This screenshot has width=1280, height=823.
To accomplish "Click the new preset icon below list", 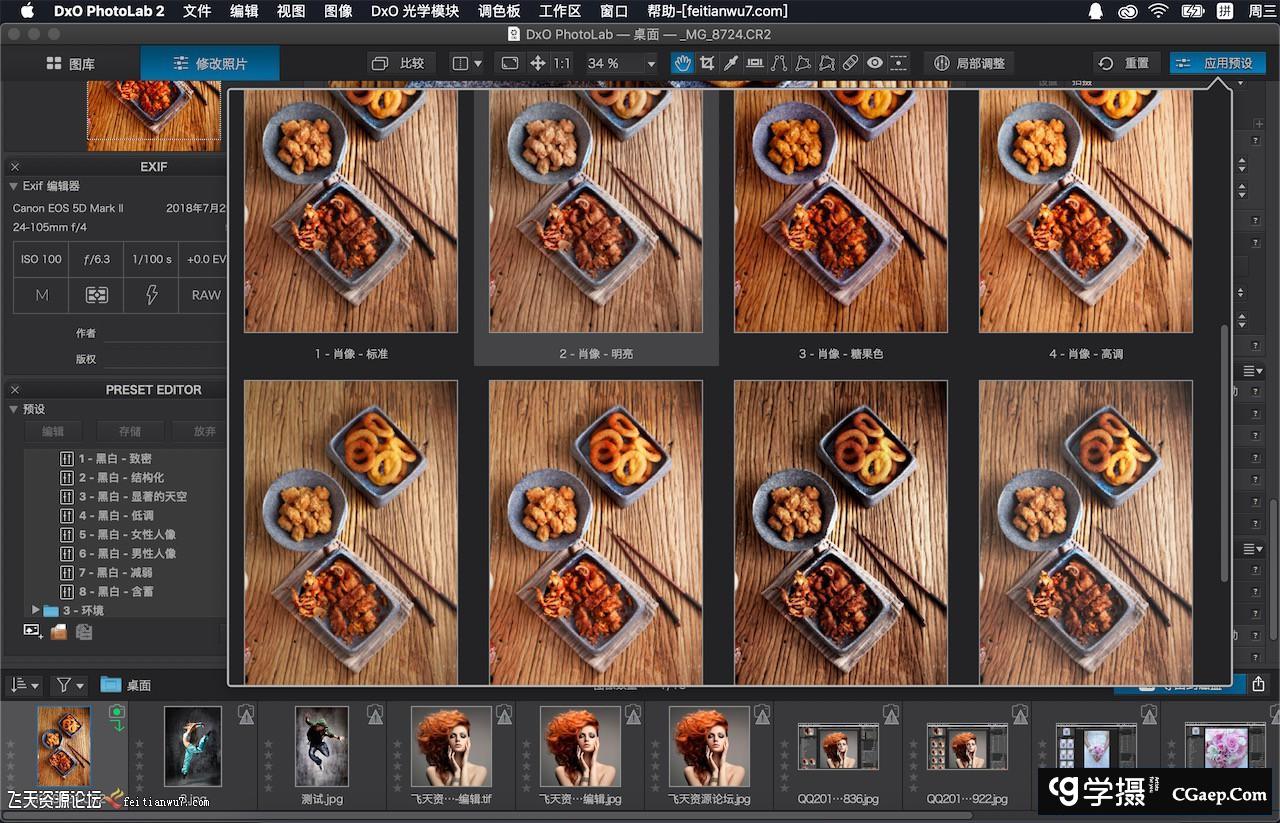I will pos(33,631).
